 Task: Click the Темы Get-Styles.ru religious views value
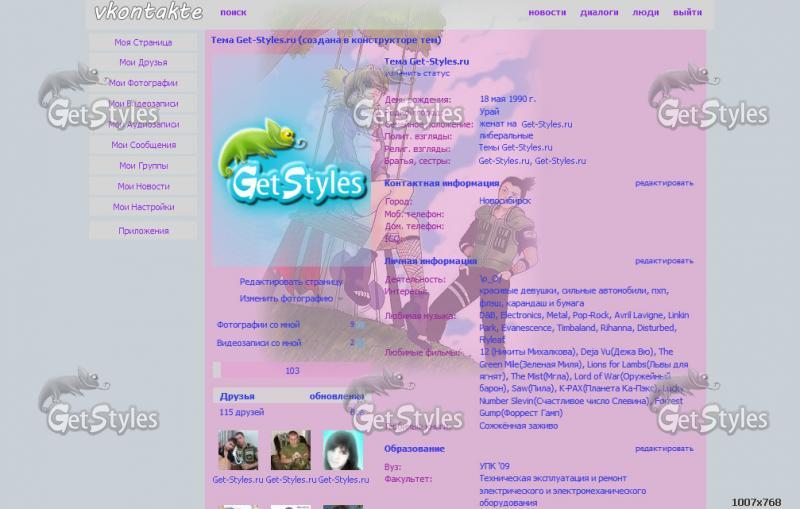516,147
